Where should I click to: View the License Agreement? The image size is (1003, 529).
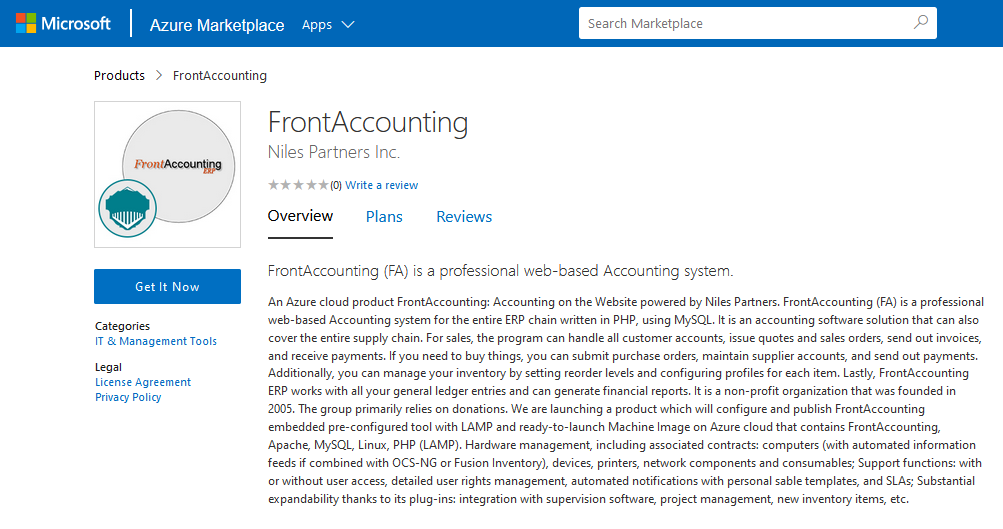click(143, 382)
